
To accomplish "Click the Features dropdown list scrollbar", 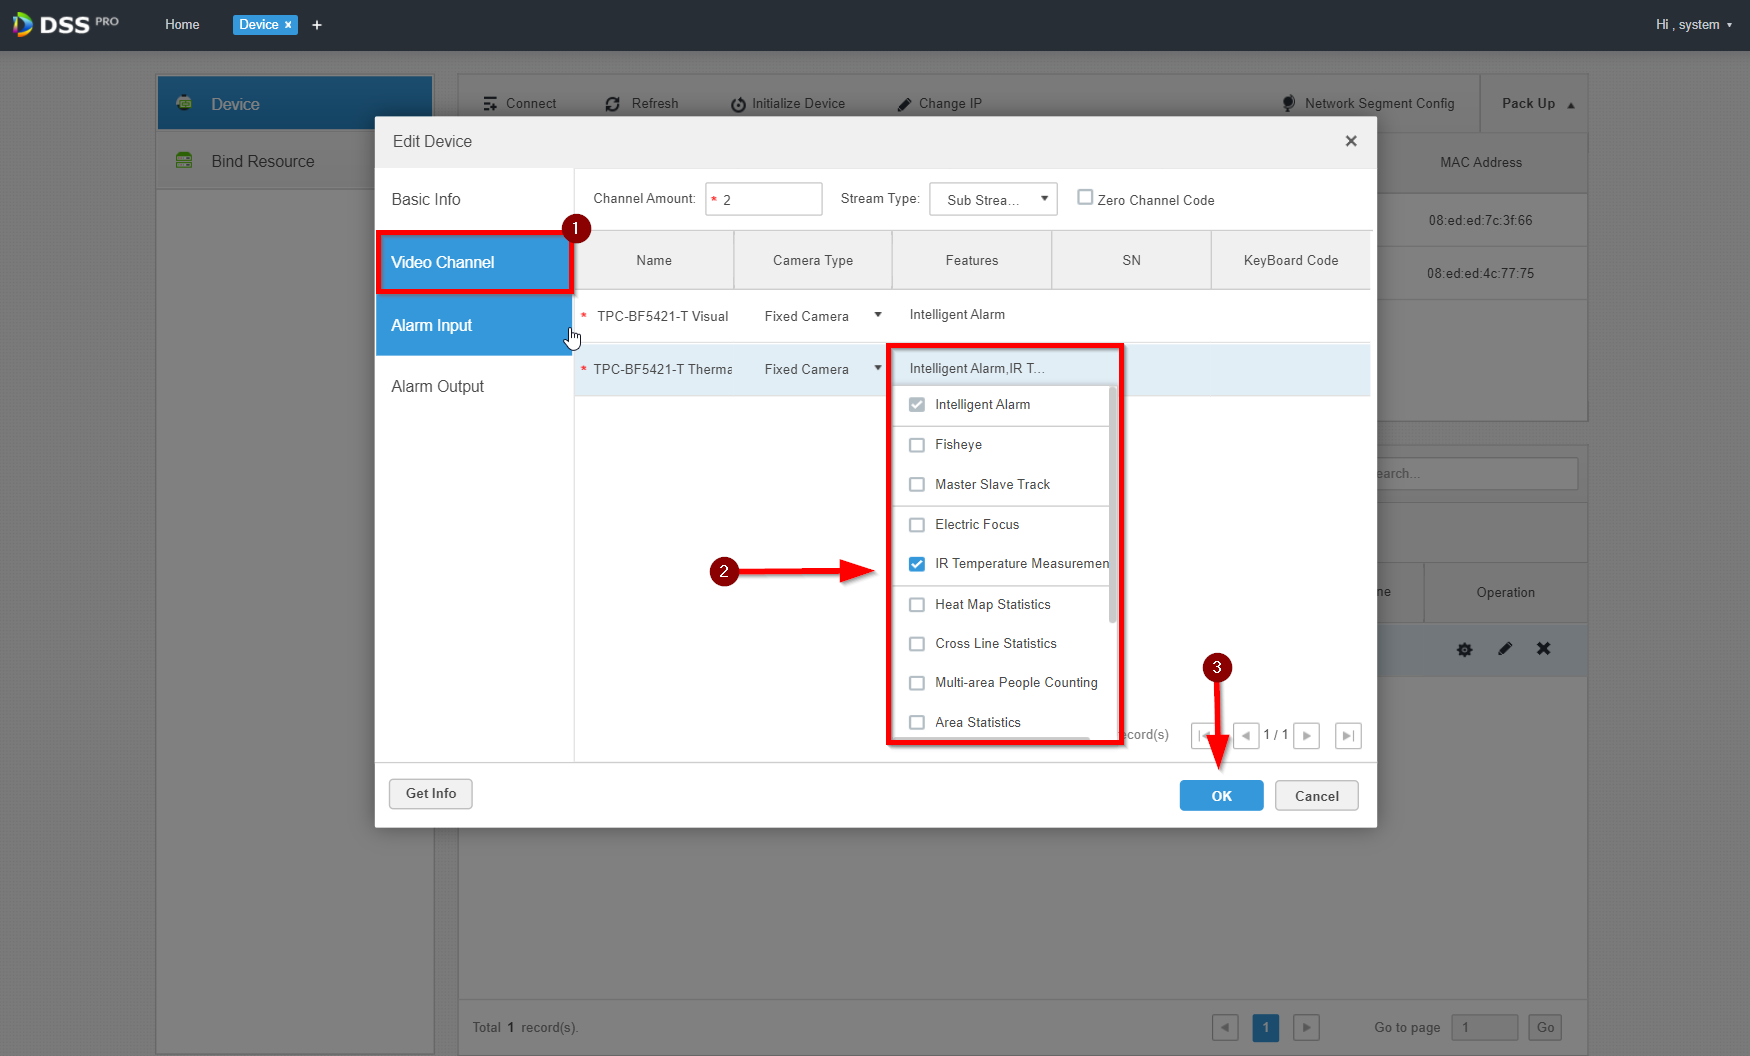I will 1112,505.
